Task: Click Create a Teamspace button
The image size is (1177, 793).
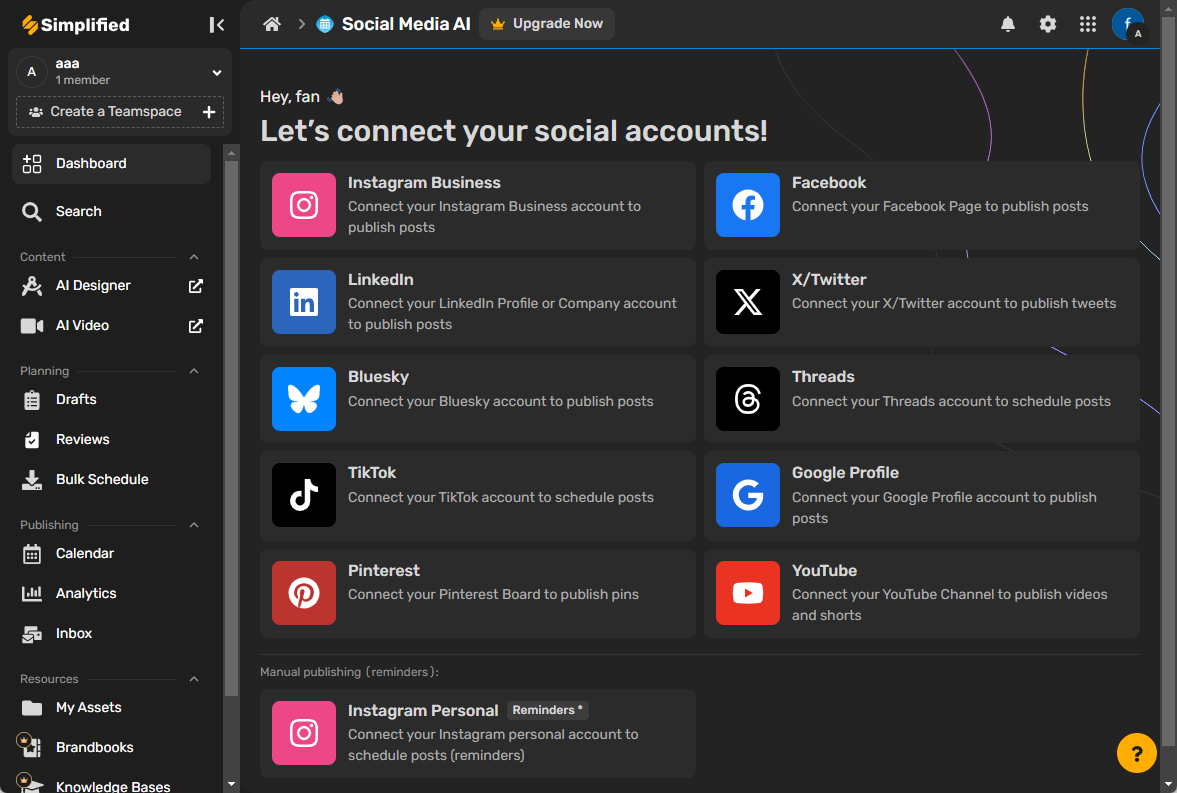Action: pos(119,112)
